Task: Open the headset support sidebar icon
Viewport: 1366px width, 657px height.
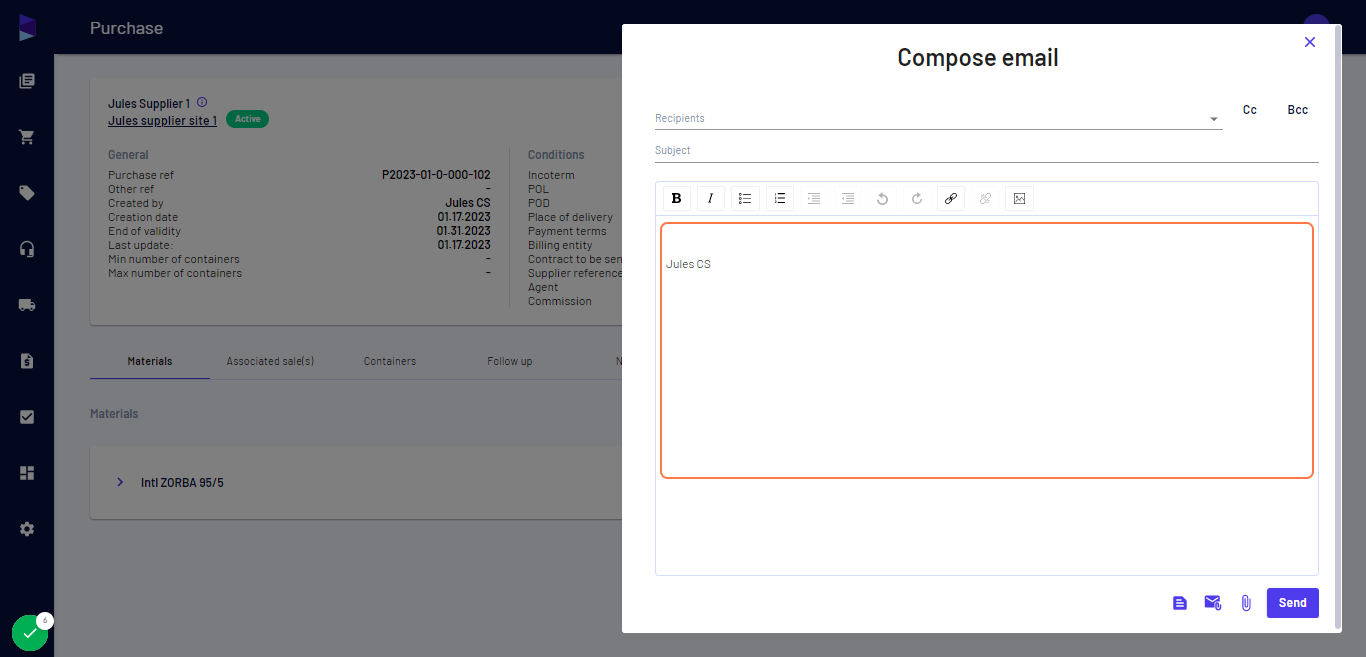Action: 27,249
